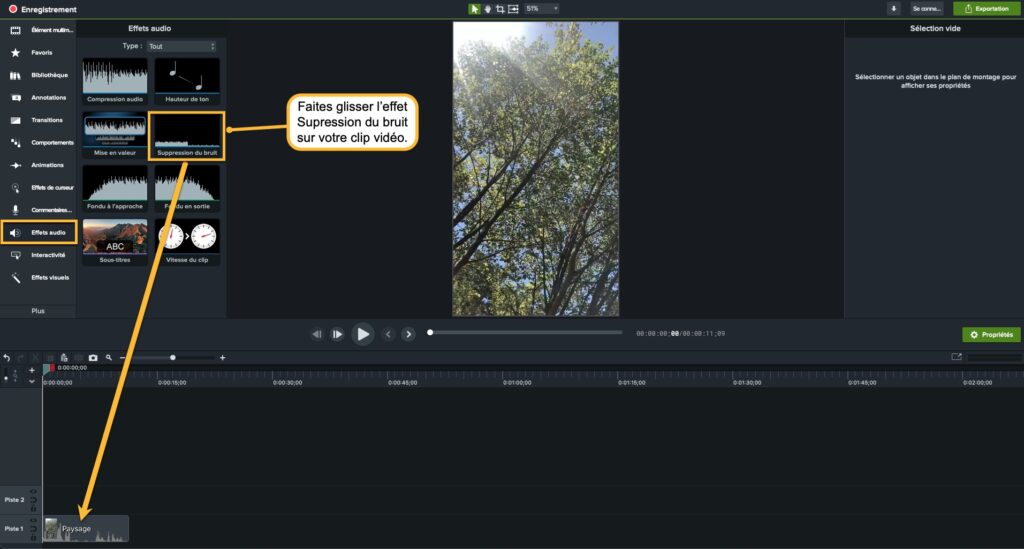Toggle visibility eye for Piste 1

pos(33,520)
